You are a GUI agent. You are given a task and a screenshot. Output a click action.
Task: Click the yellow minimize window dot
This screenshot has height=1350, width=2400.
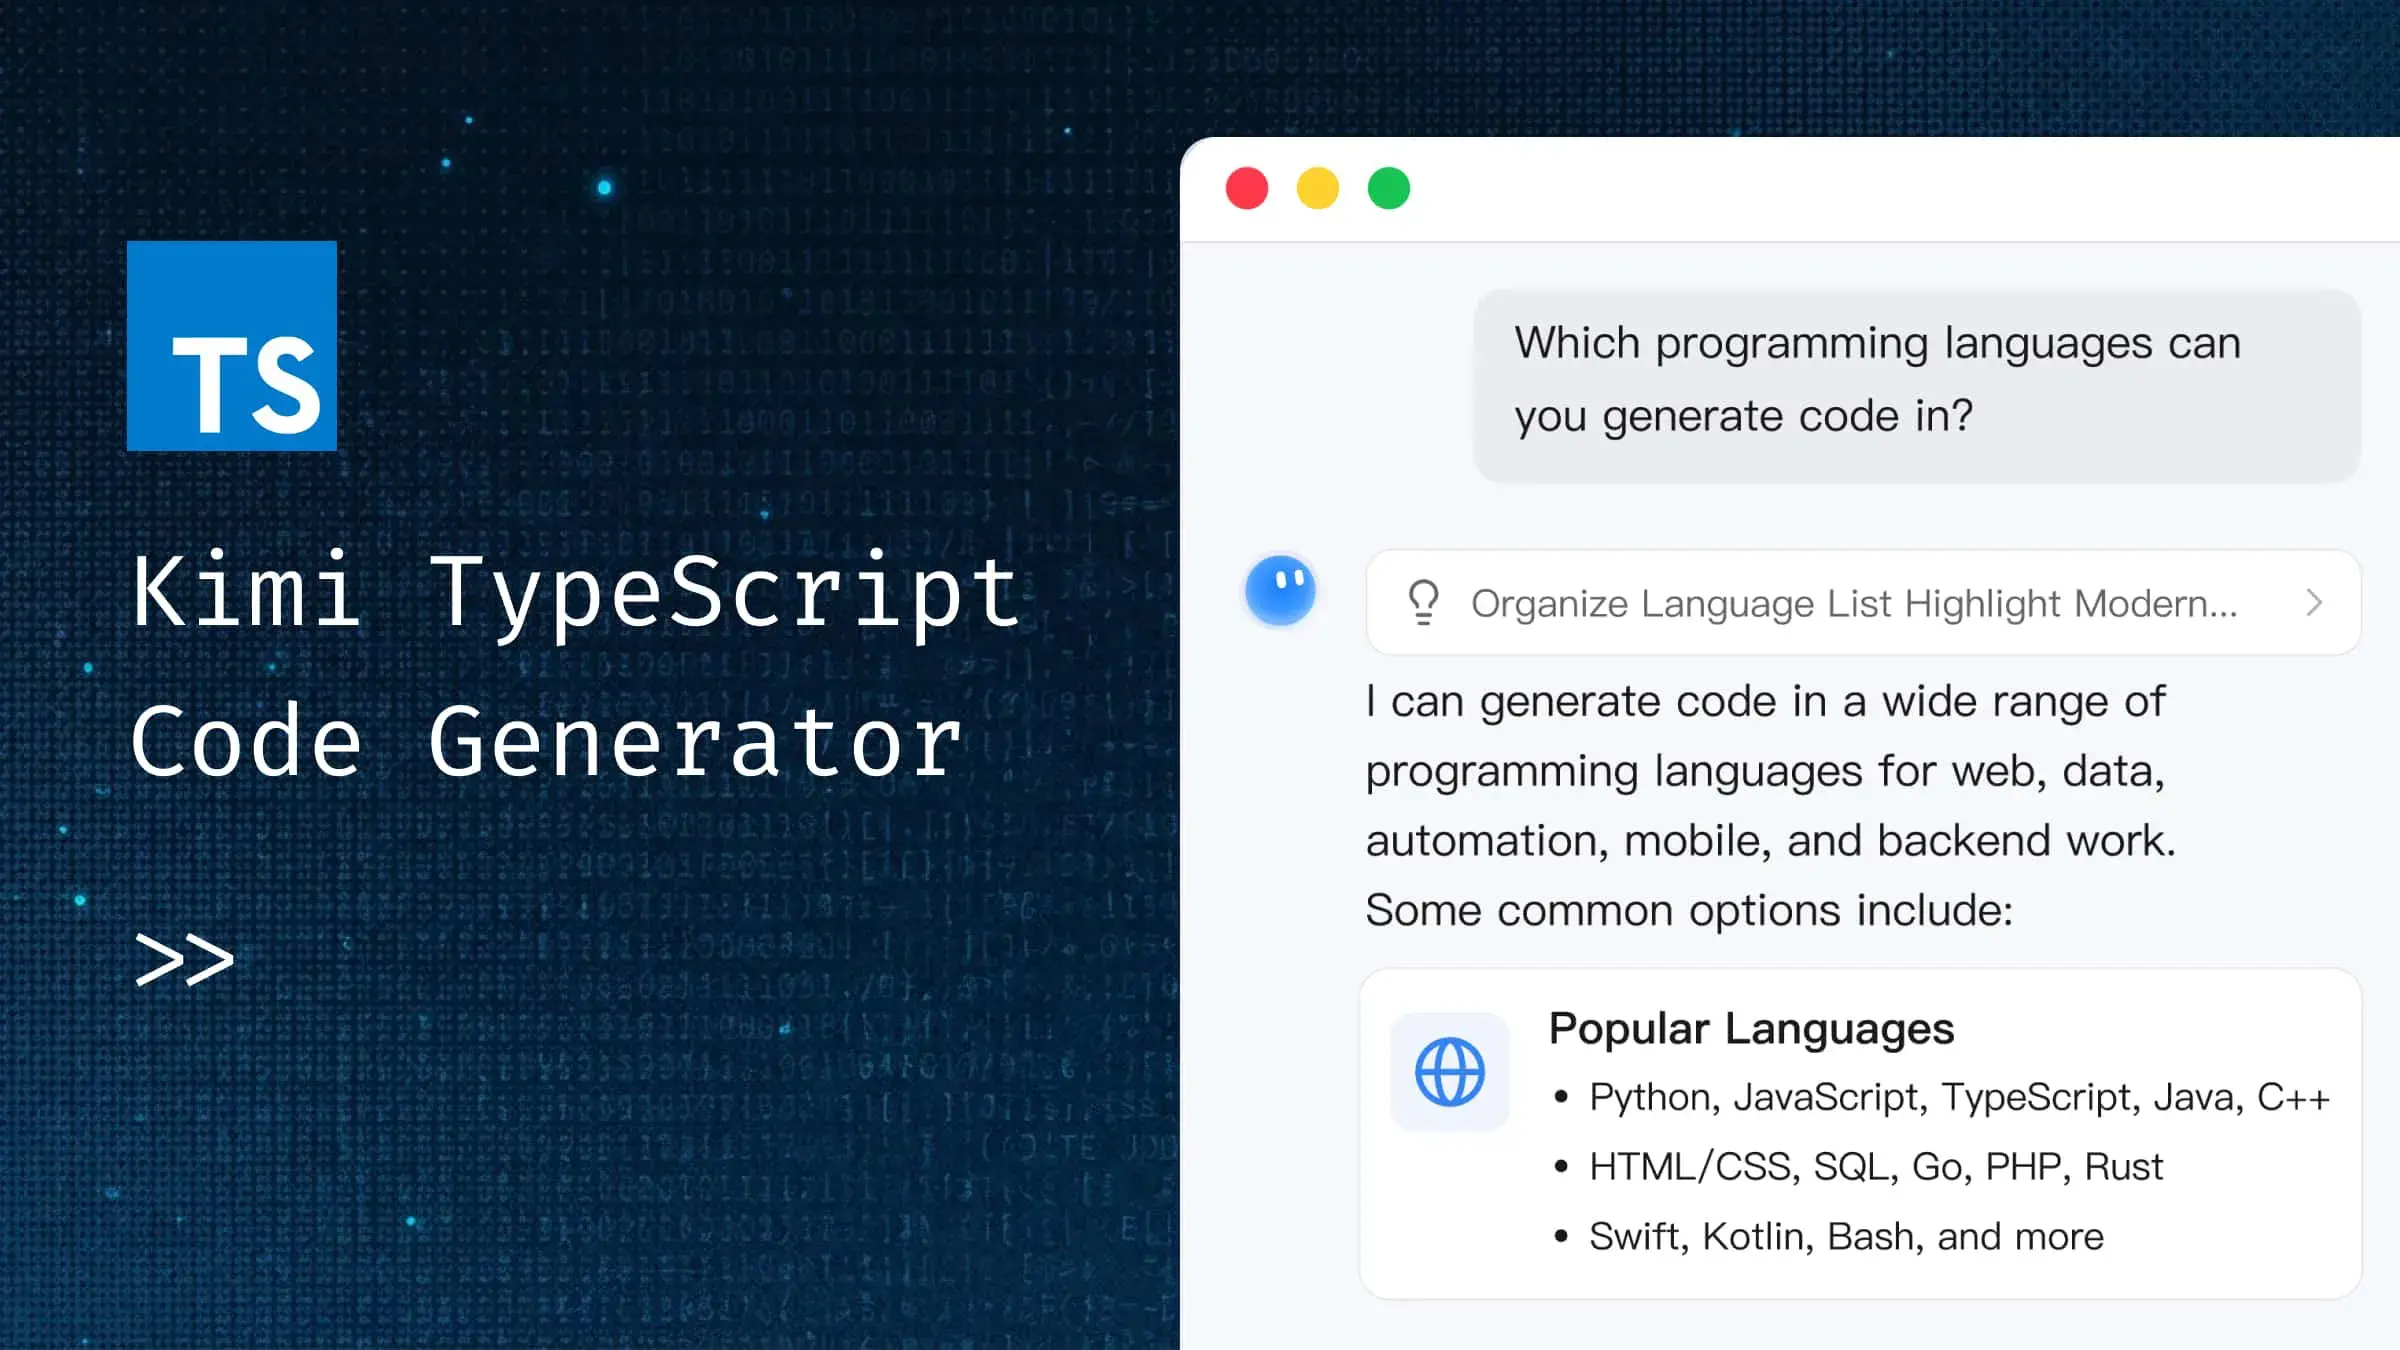(x=1318, y=188)
